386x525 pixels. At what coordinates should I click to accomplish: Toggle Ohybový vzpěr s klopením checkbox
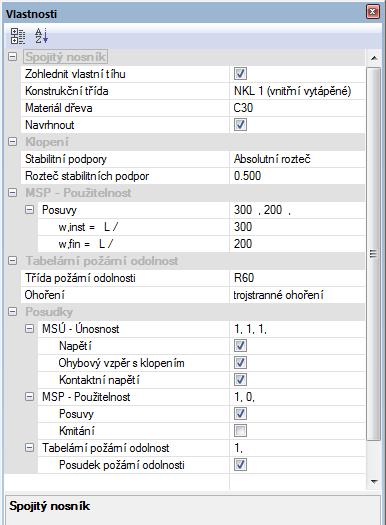[x=240, y=363]
